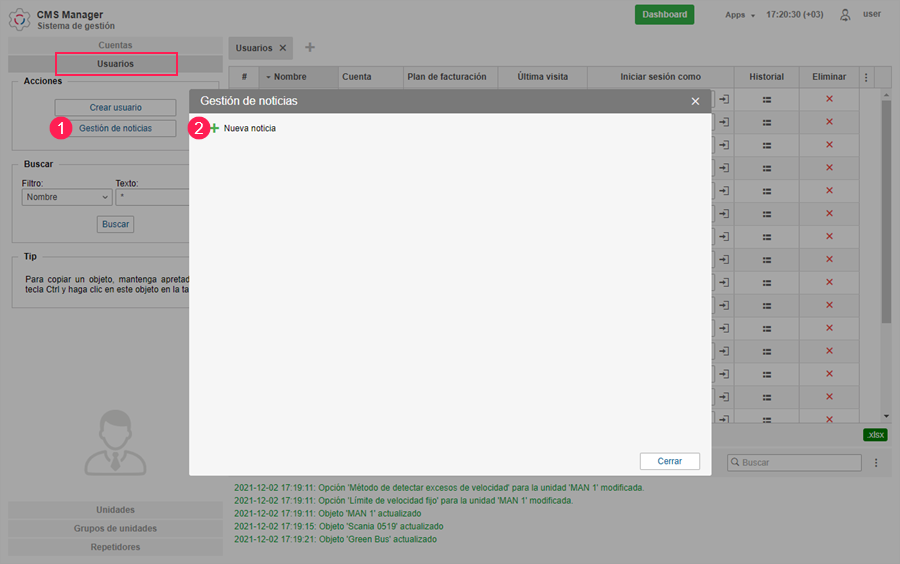
Task: Click the table scrollbar up arrow
Action: tap(886, 95)
